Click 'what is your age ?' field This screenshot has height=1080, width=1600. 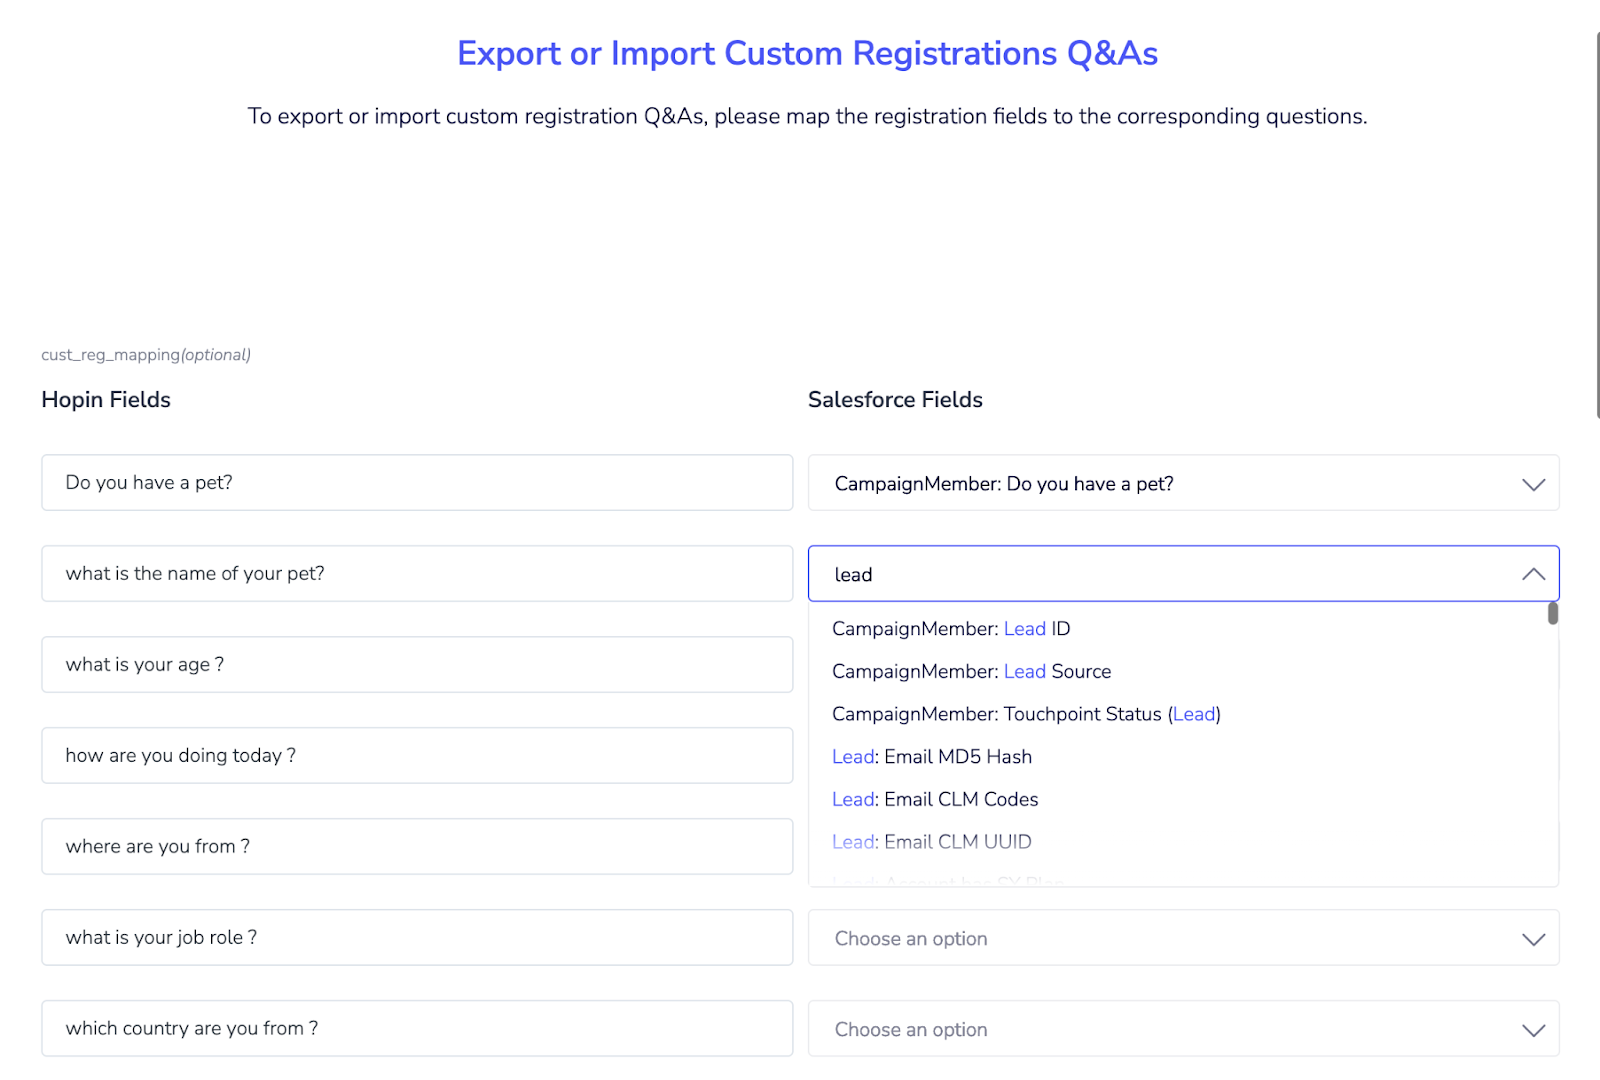pyautogui.click(x=417, y=665)
